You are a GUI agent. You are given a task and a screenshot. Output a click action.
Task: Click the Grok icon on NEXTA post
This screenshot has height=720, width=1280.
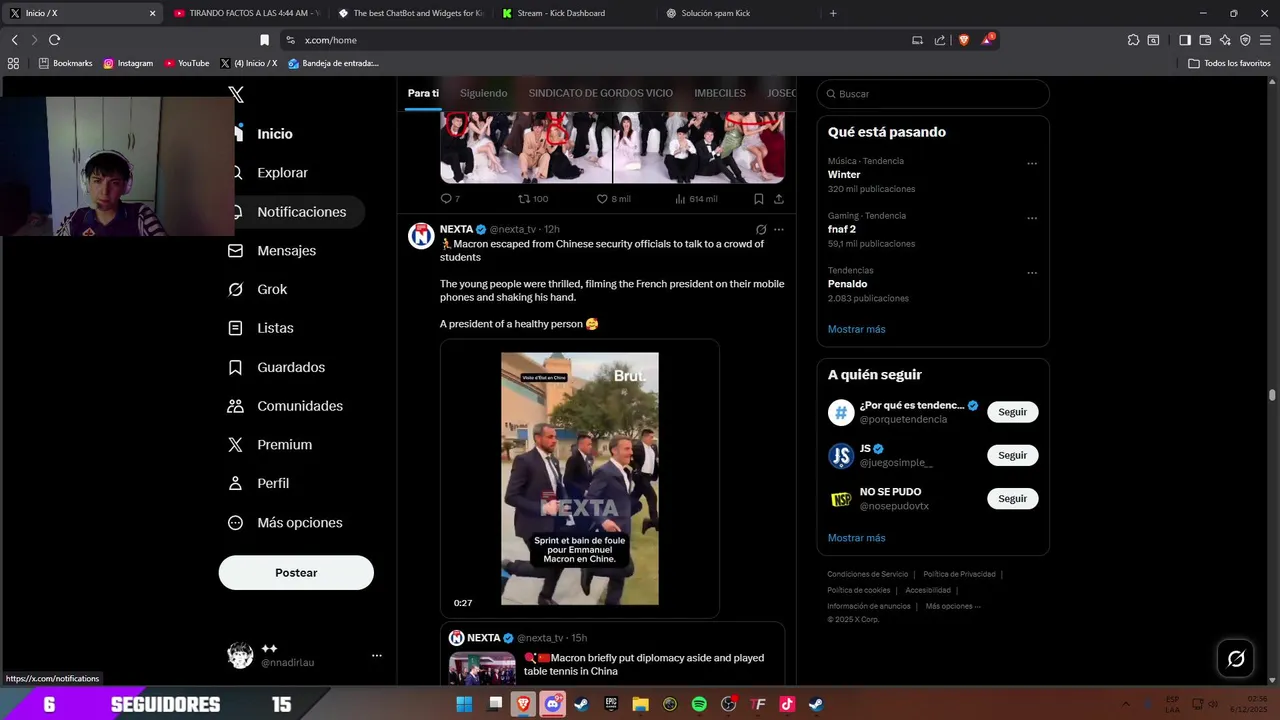(761, 230)
